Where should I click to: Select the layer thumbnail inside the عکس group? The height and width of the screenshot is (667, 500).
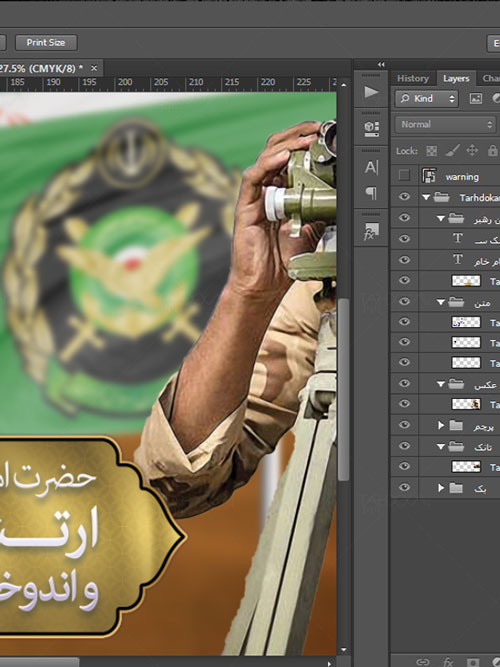click(x=466, y=404)
